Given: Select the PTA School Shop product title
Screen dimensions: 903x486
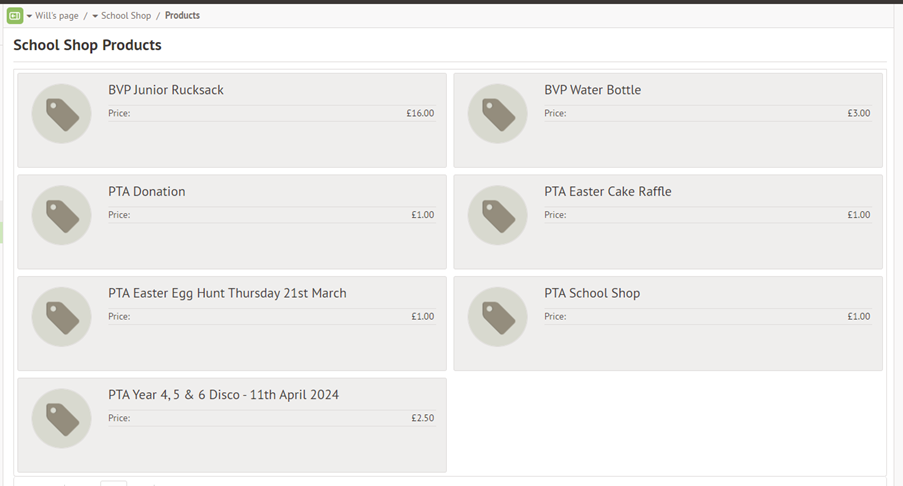Looking at the screenshot, I should pyautogui.click(x=592, y=293).
